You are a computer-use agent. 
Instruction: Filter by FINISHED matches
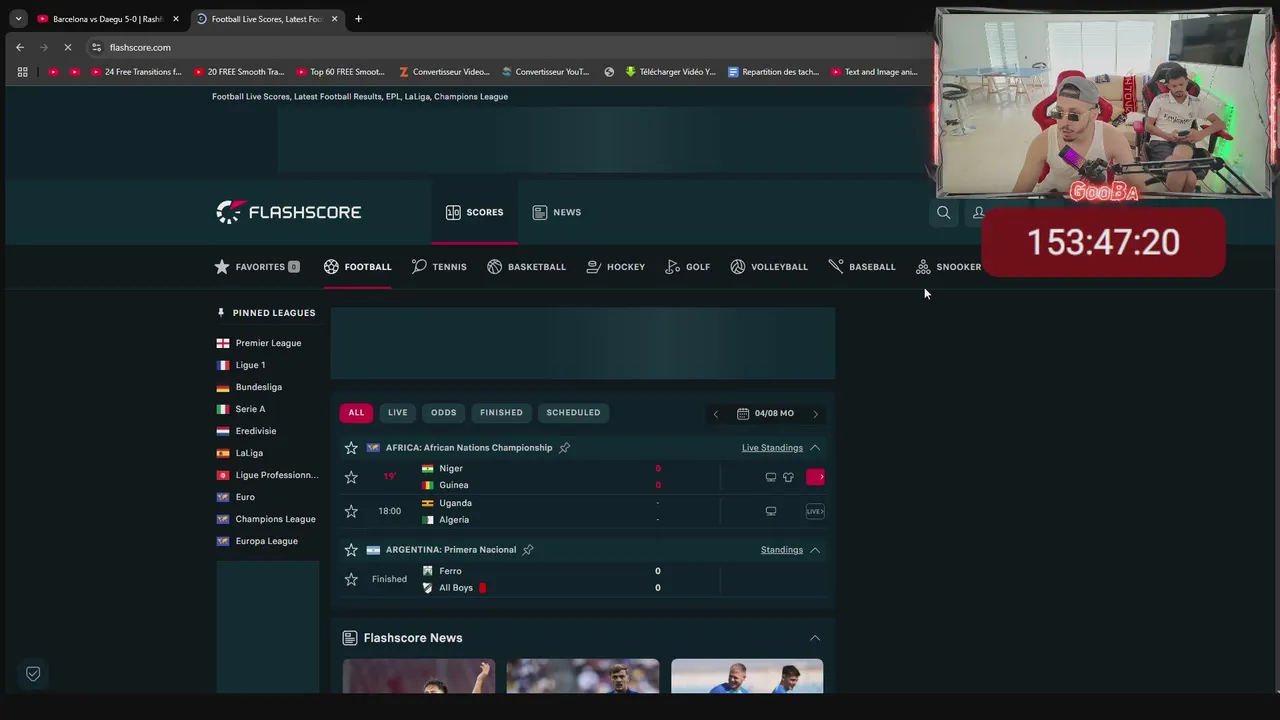click(x=501, y=413)
